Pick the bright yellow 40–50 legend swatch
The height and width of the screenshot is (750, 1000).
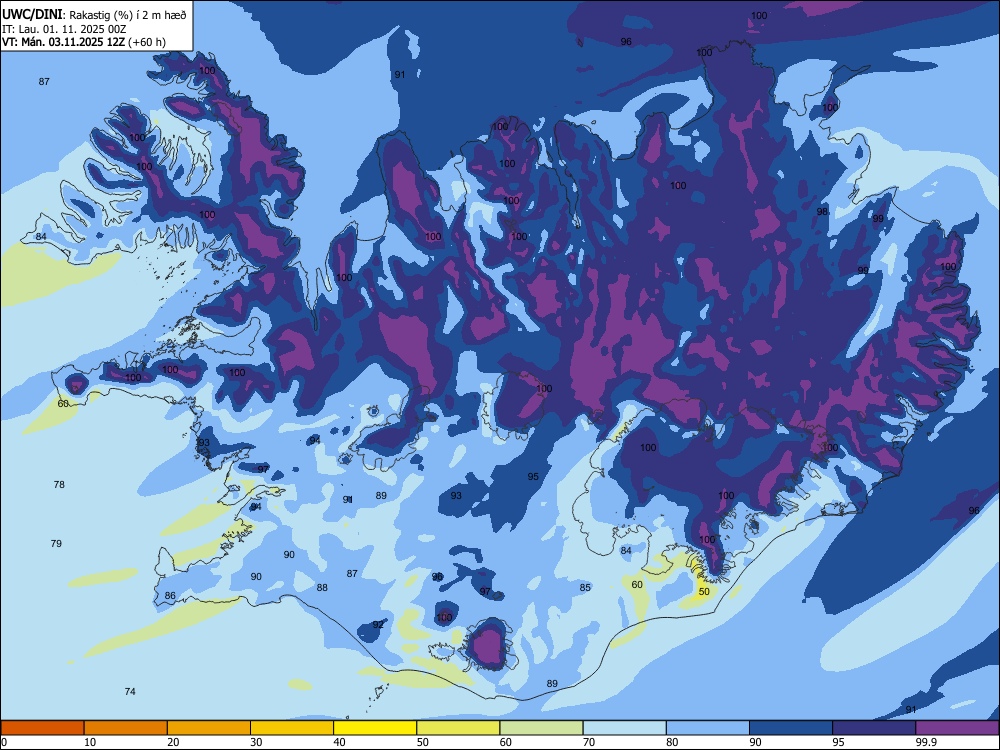click(375, 728)
